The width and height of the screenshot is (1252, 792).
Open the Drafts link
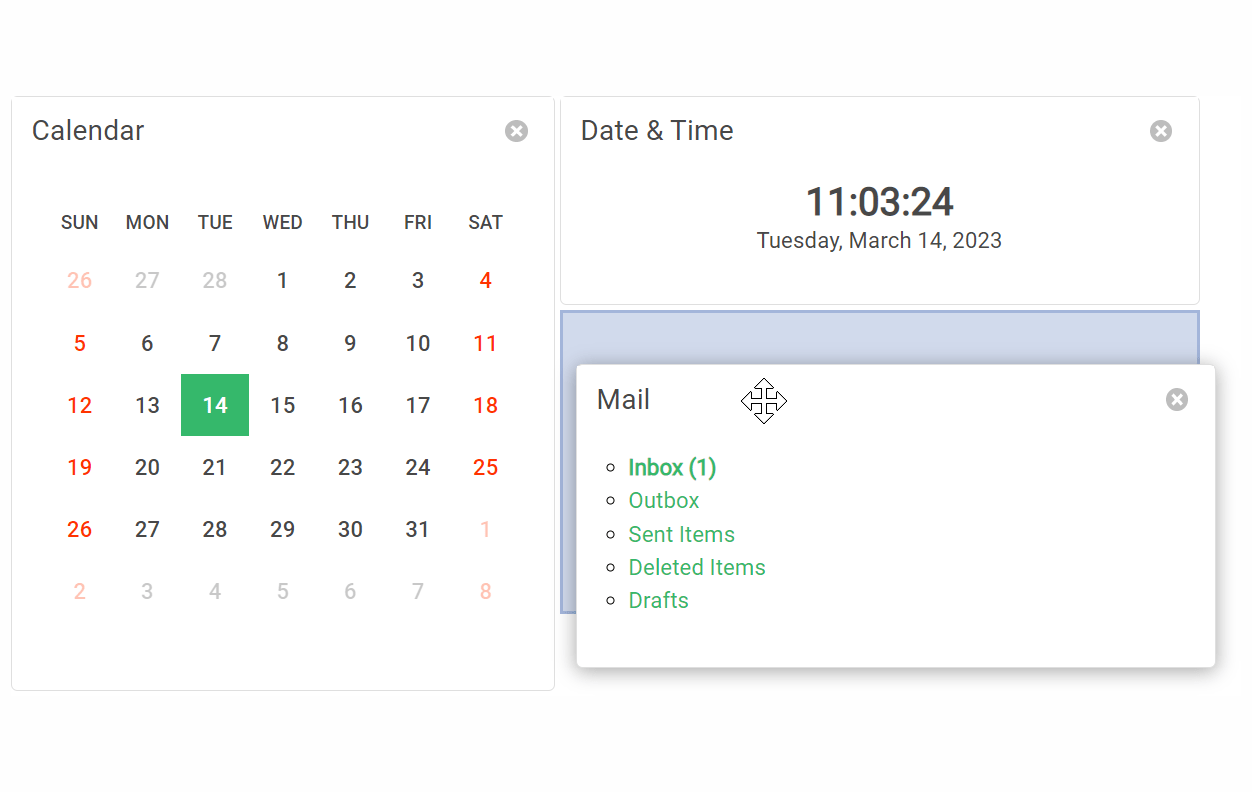[x=658, y=600]
